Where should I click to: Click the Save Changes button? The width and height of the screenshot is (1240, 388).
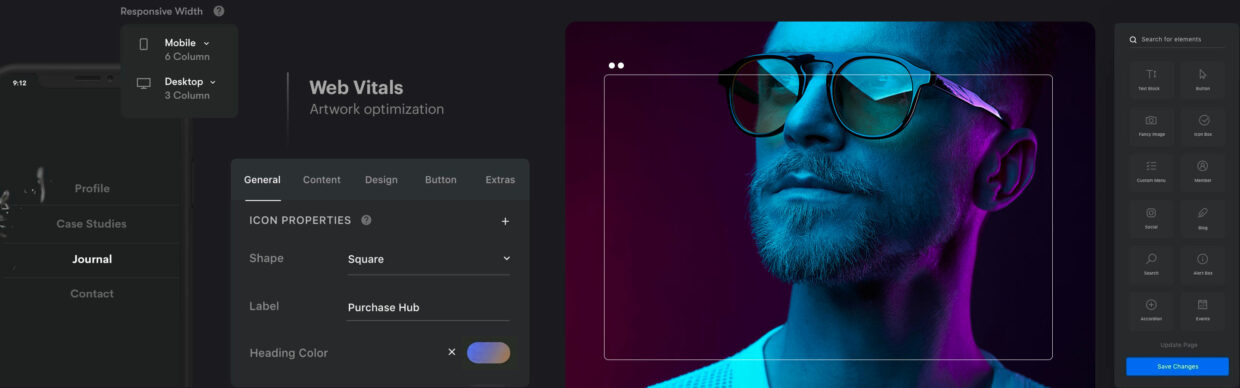pos(1177,366)
